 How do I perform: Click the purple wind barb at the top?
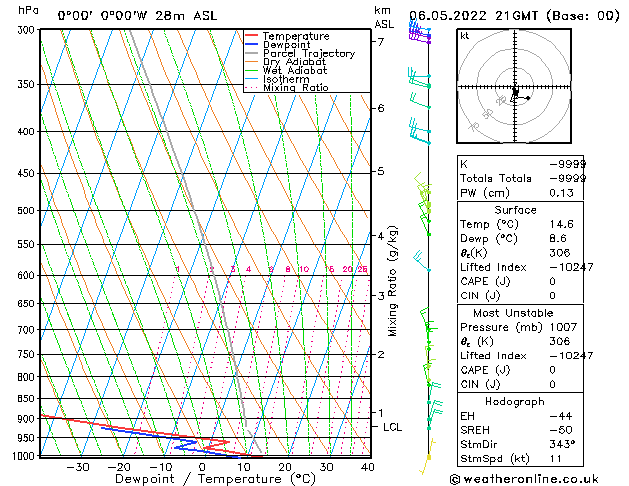click(419, 38)
